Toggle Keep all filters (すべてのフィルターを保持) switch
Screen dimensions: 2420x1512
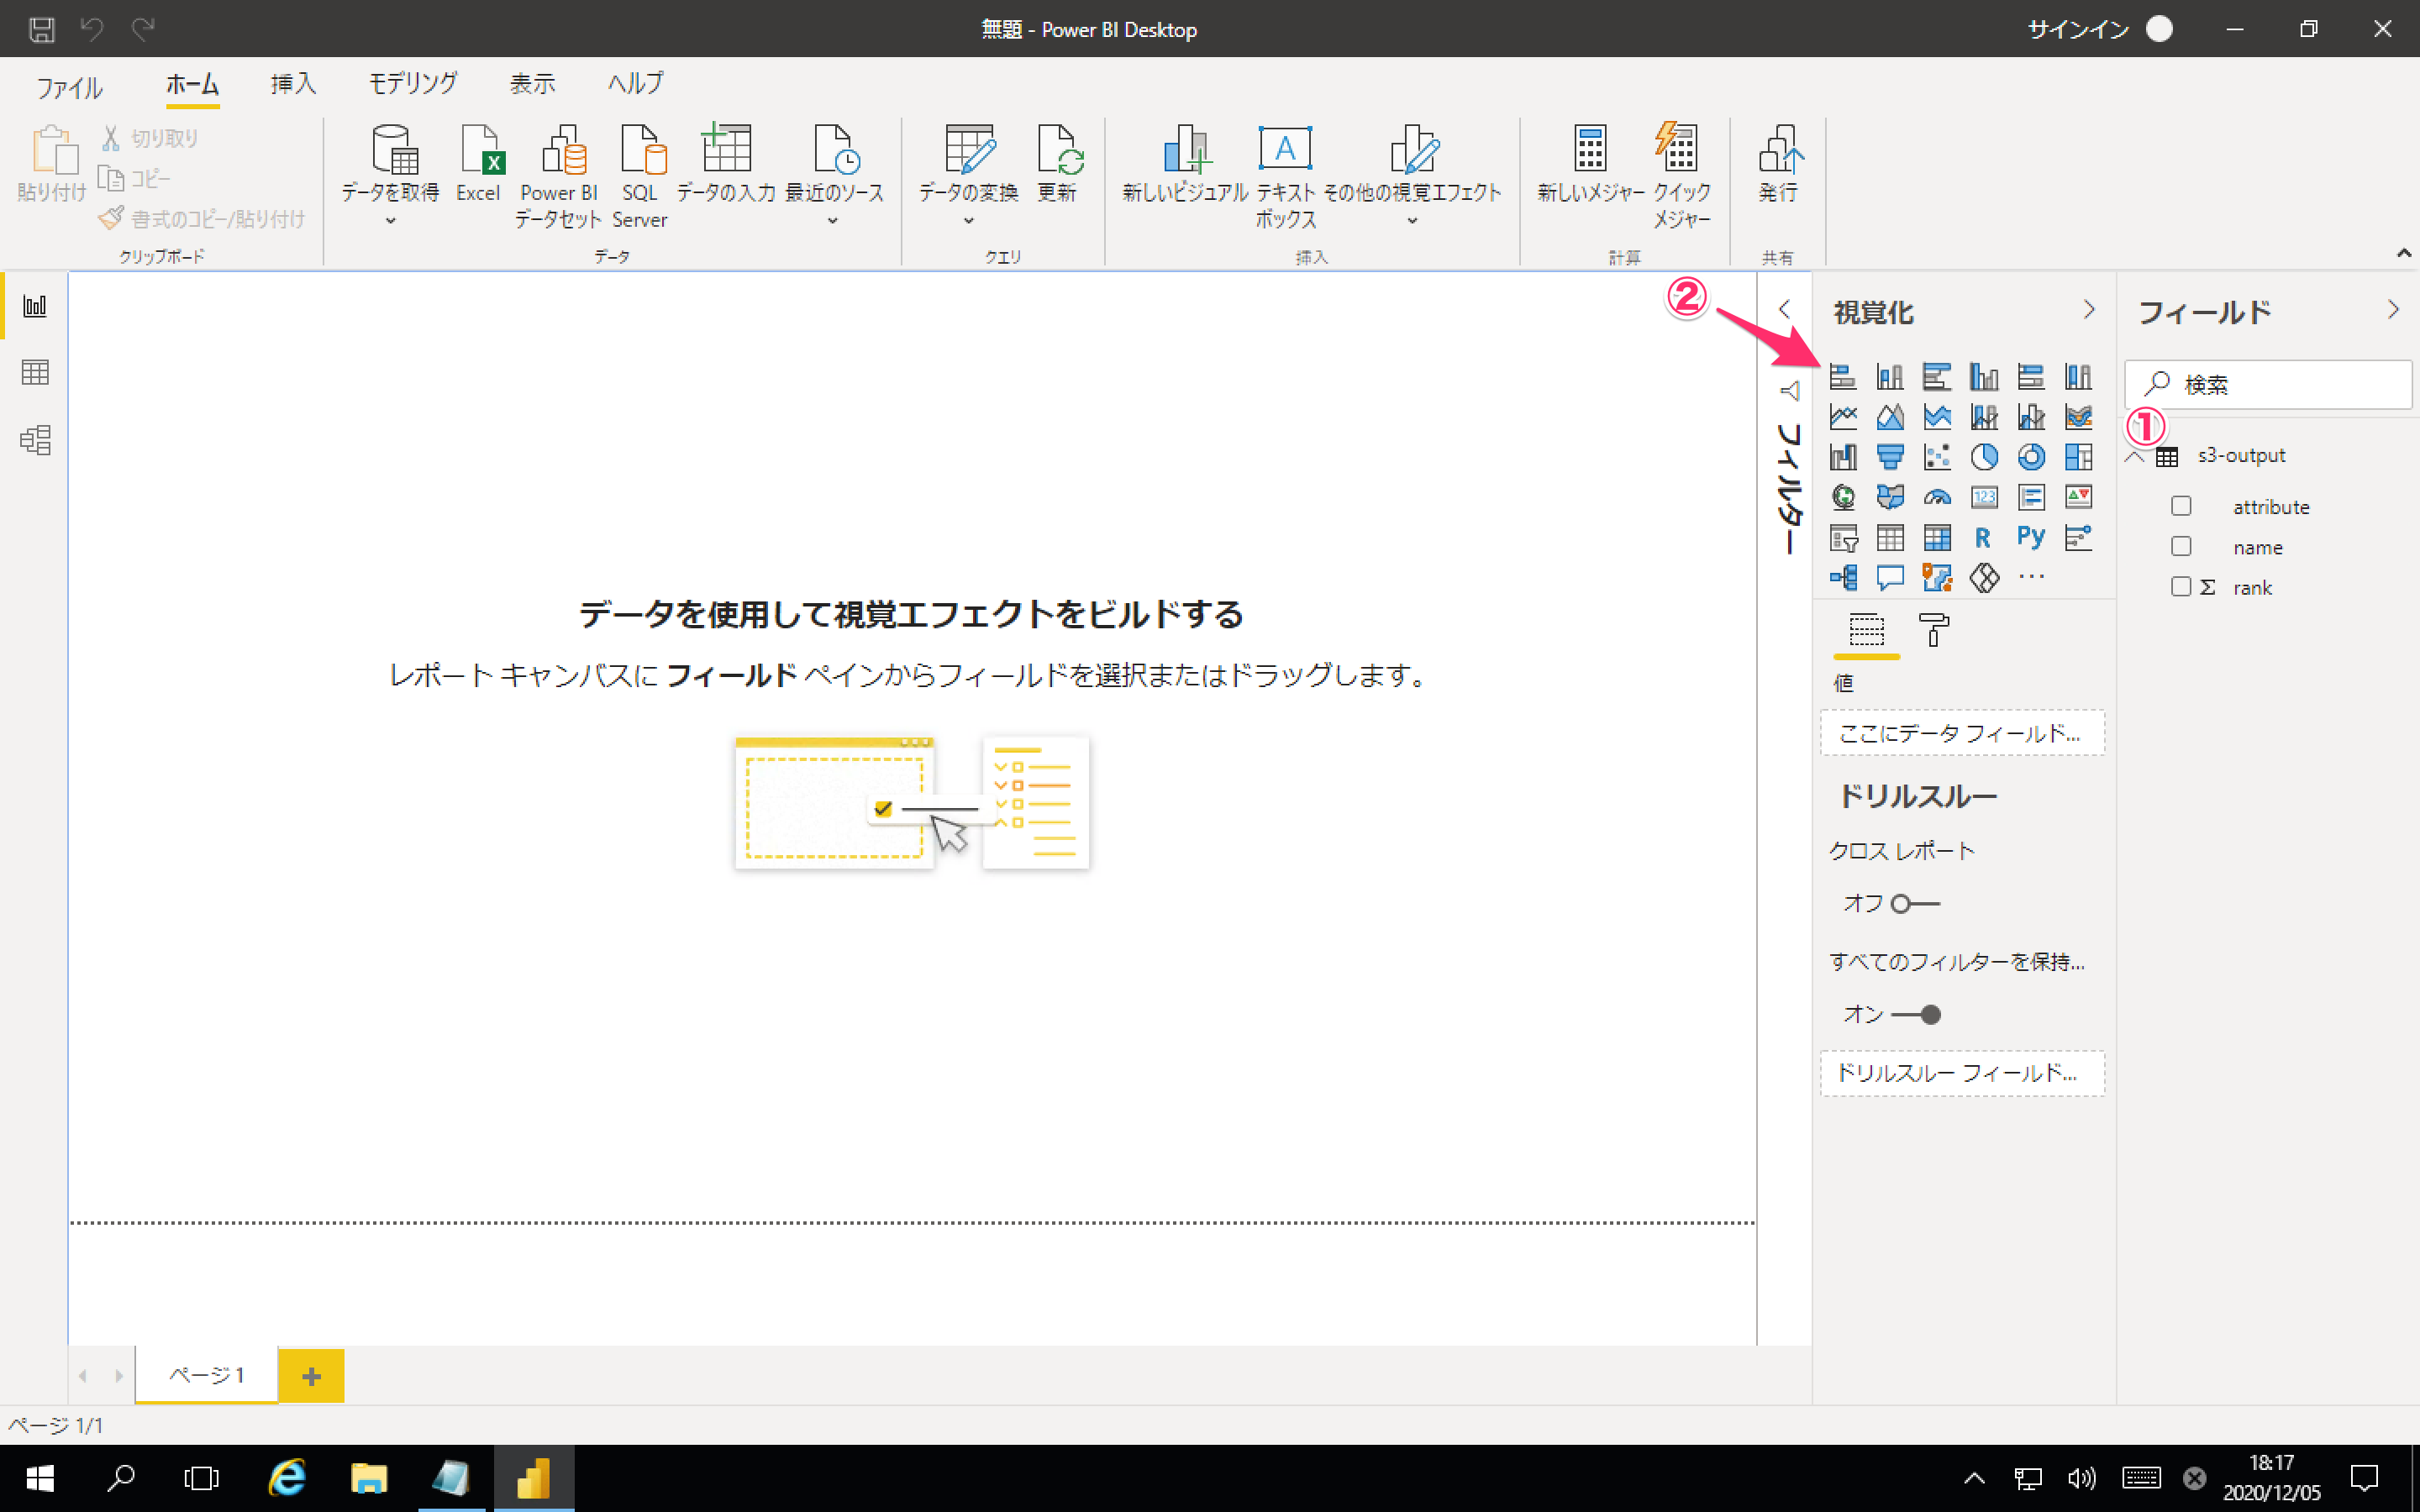tap(1916, 1015)
